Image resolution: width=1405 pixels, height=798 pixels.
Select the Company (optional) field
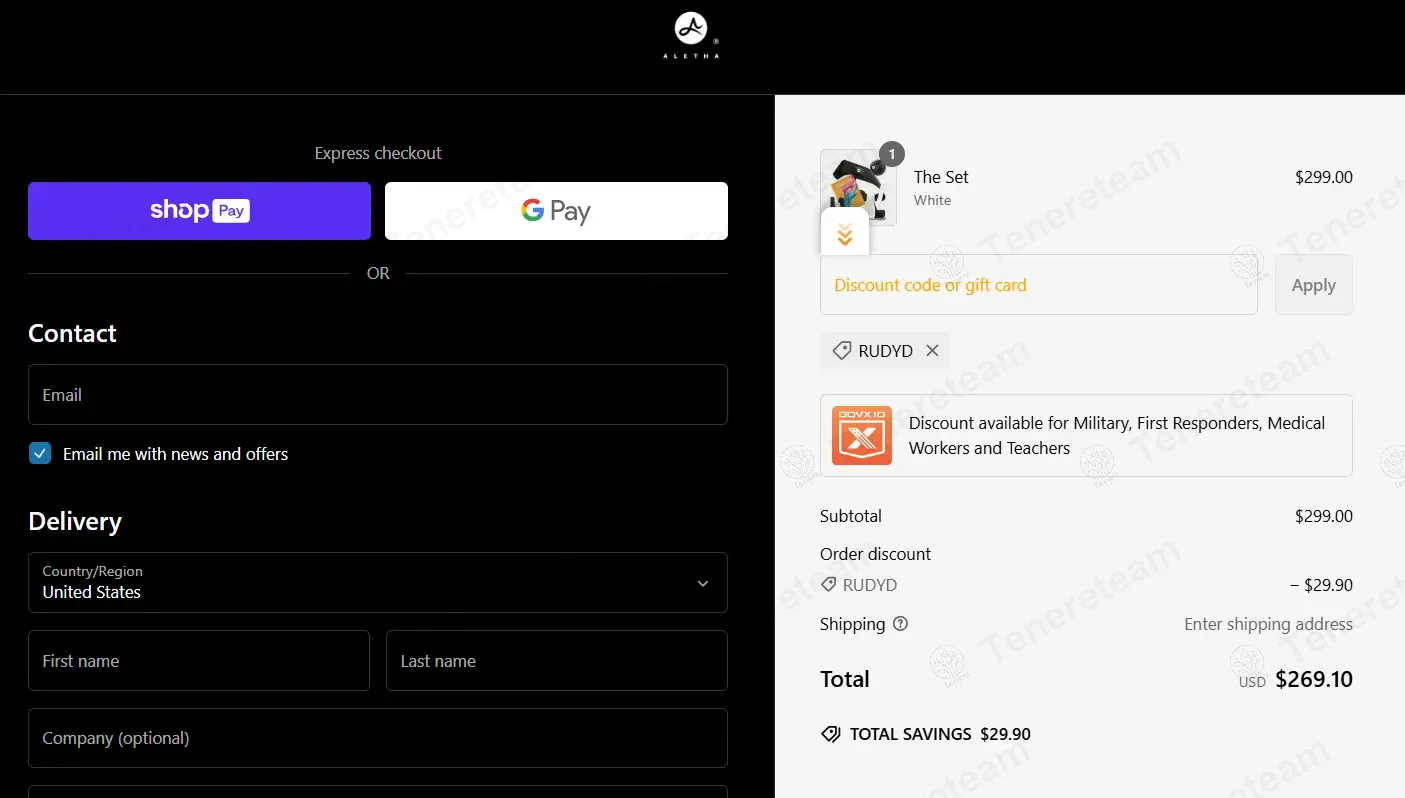tap(377, 738)
